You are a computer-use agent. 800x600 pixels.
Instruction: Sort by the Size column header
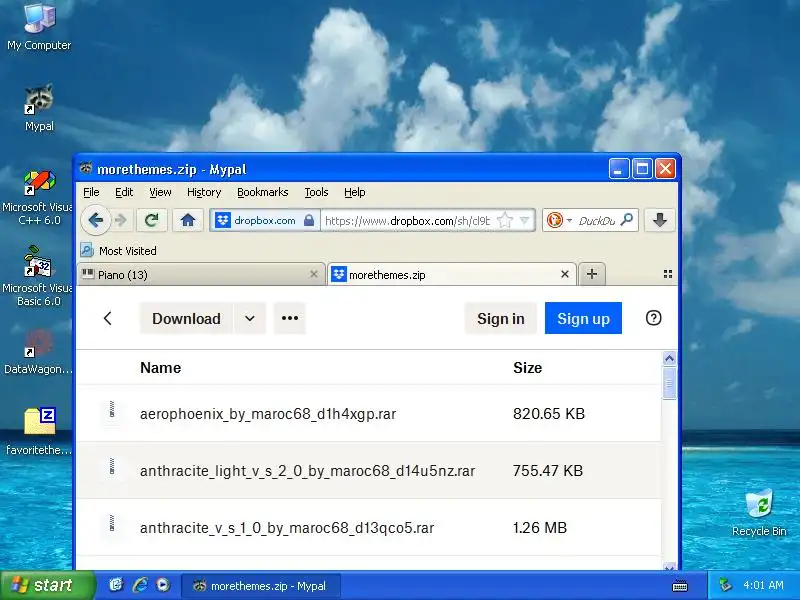(528, 368)
